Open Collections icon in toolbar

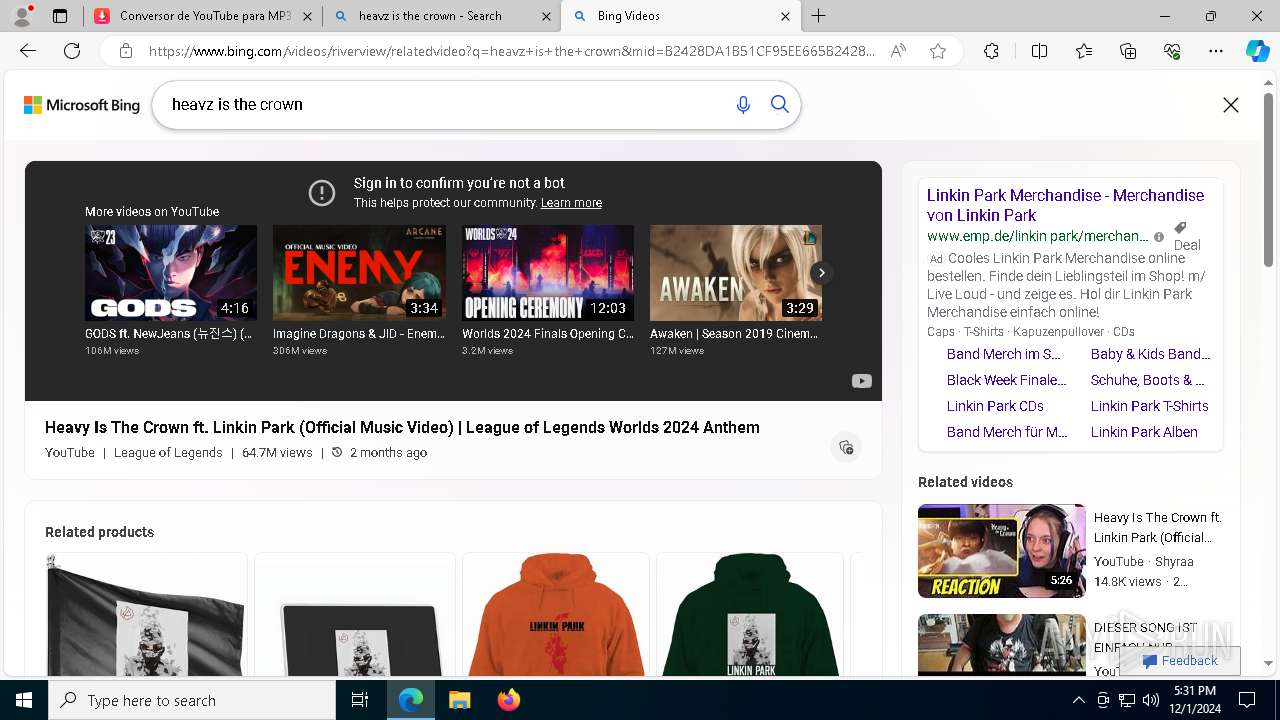click(1128, 51)
